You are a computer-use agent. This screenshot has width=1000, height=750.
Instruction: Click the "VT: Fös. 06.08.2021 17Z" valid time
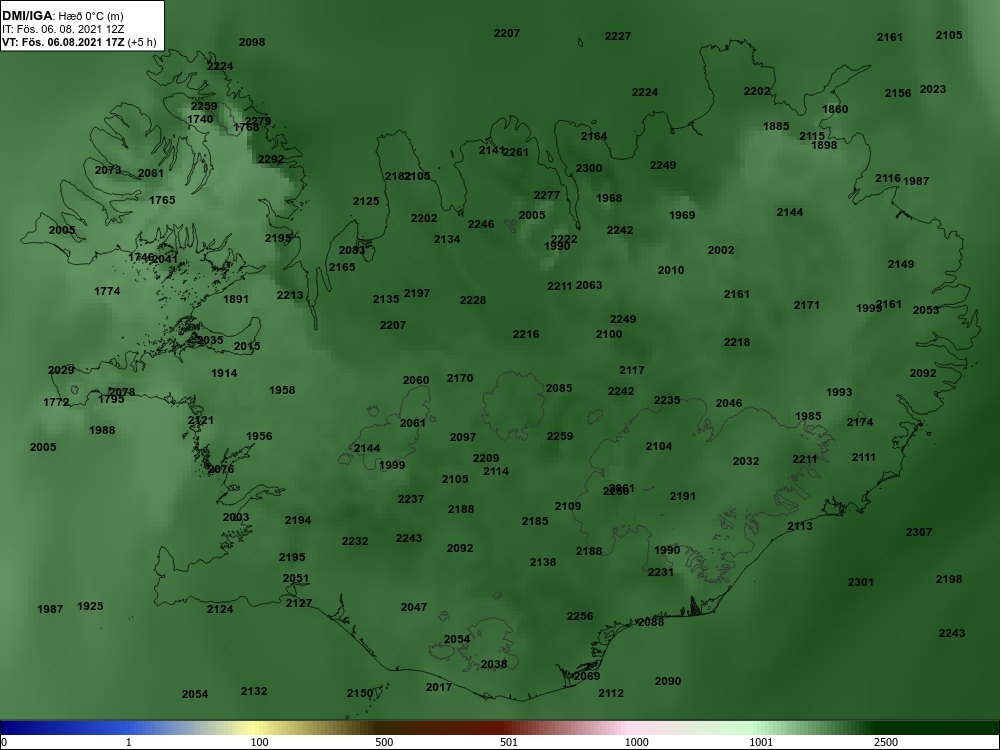click(64, 42)
